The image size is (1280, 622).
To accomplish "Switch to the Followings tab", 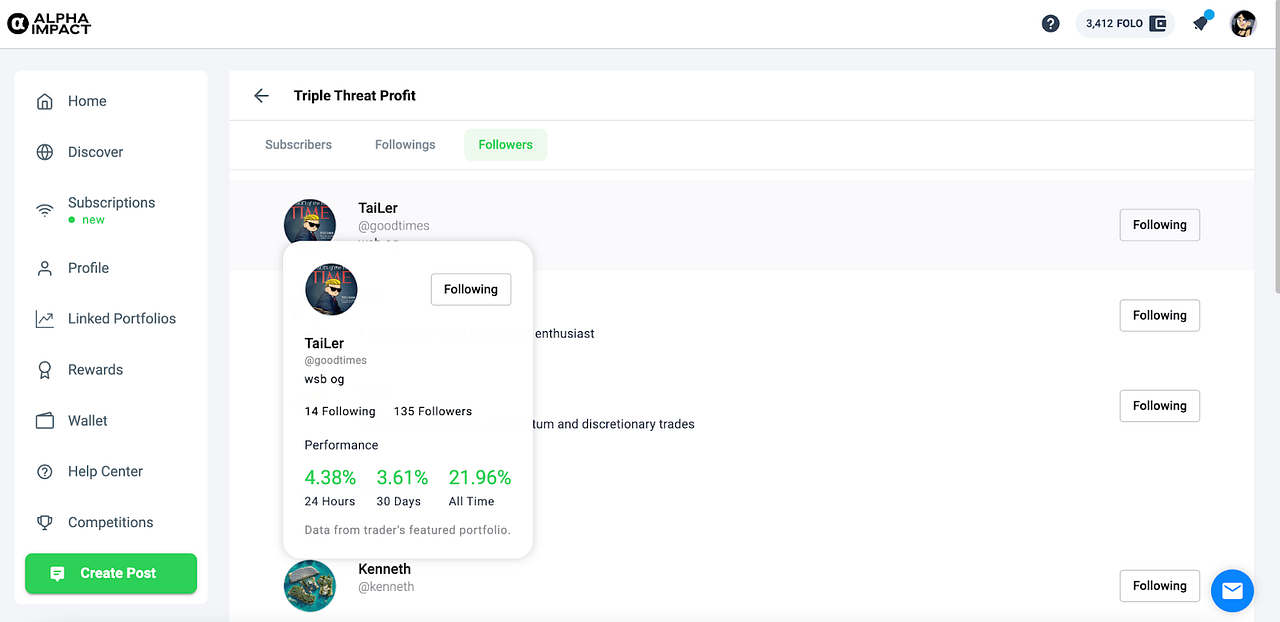I will [x=405, y=145].
